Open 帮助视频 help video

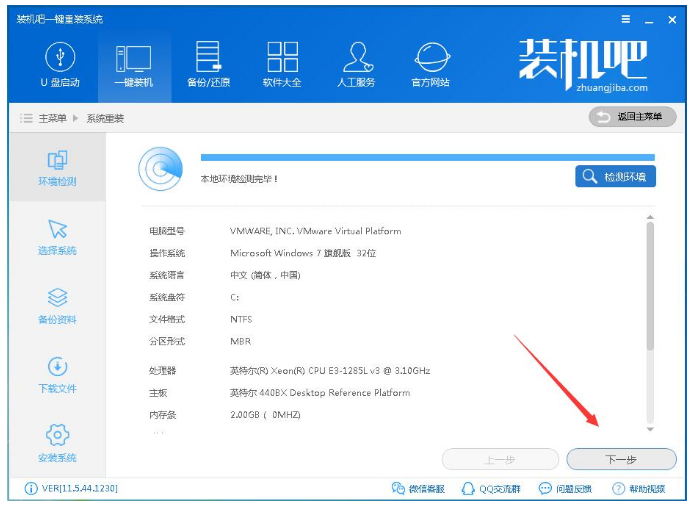(x=639, y=488)
